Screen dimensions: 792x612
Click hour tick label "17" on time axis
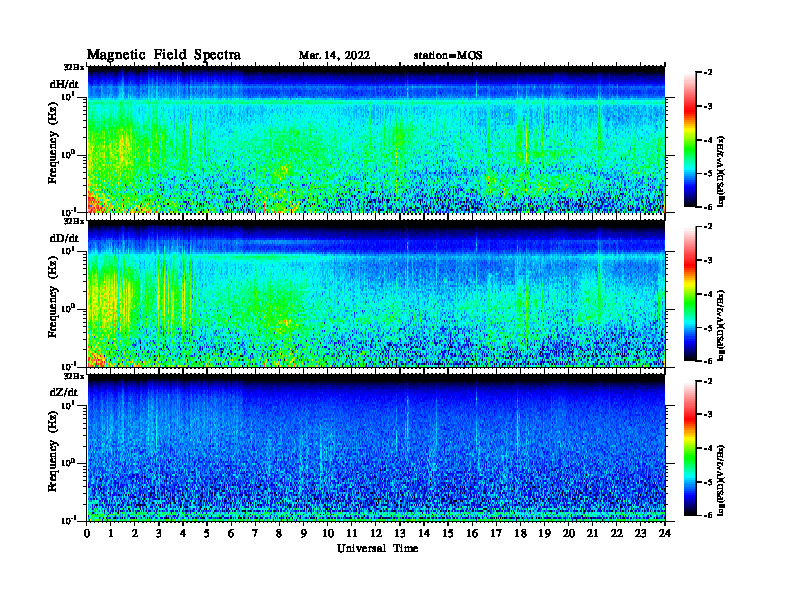click(496, 534)
